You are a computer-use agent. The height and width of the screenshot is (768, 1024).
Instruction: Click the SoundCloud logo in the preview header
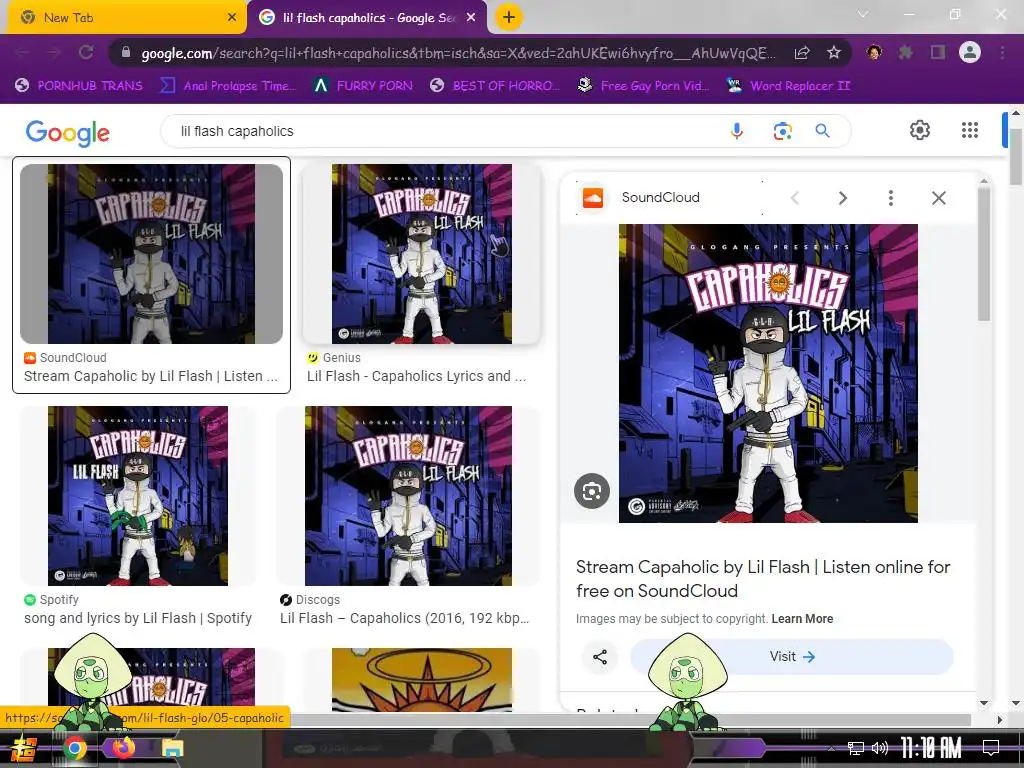pyautogui.click(x=593, y=198)
